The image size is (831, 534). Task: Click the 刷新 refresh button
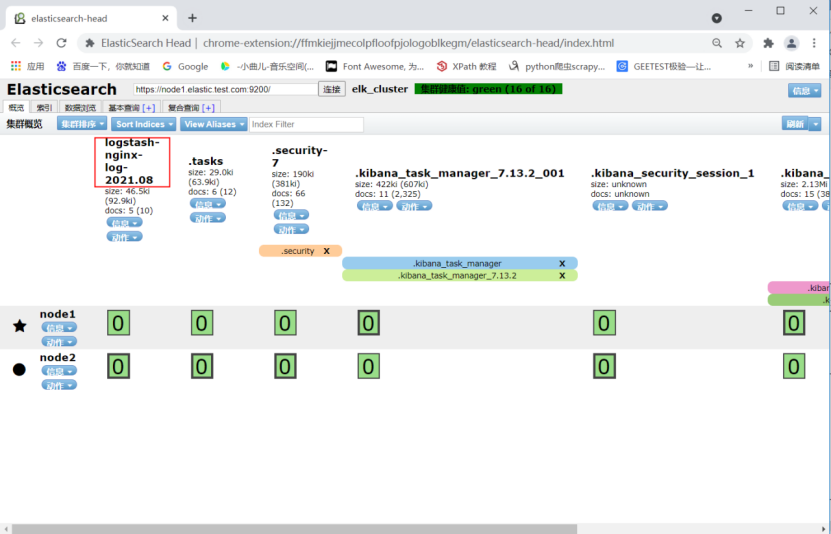pyautogui.click(x=795, y=123)
